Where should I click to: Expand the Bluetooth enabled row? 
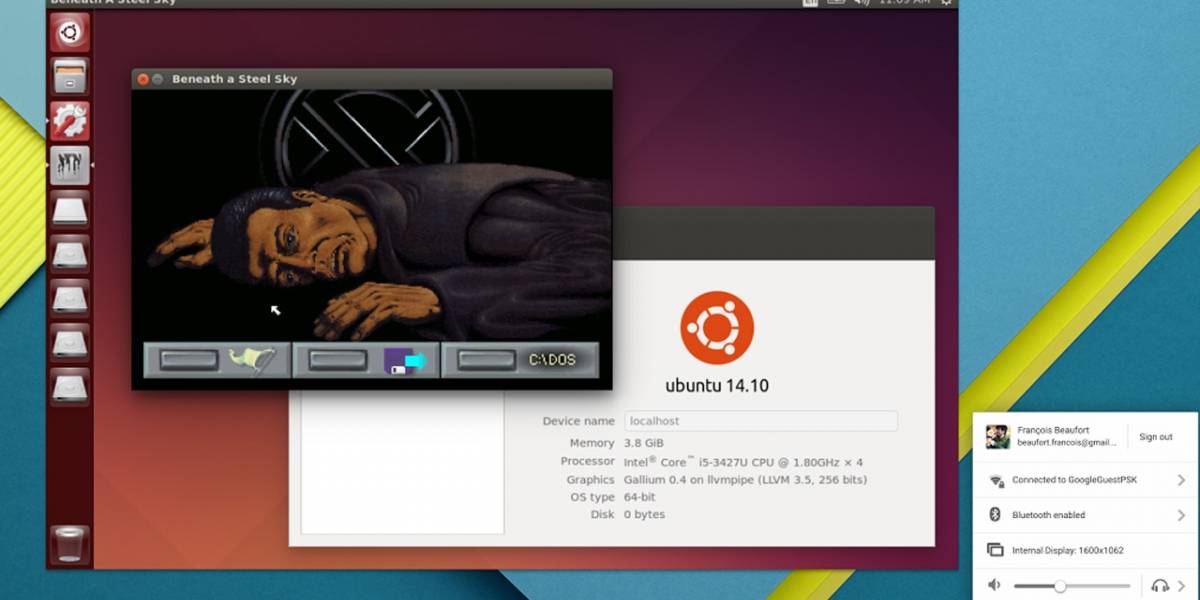tap(1085, 514)
